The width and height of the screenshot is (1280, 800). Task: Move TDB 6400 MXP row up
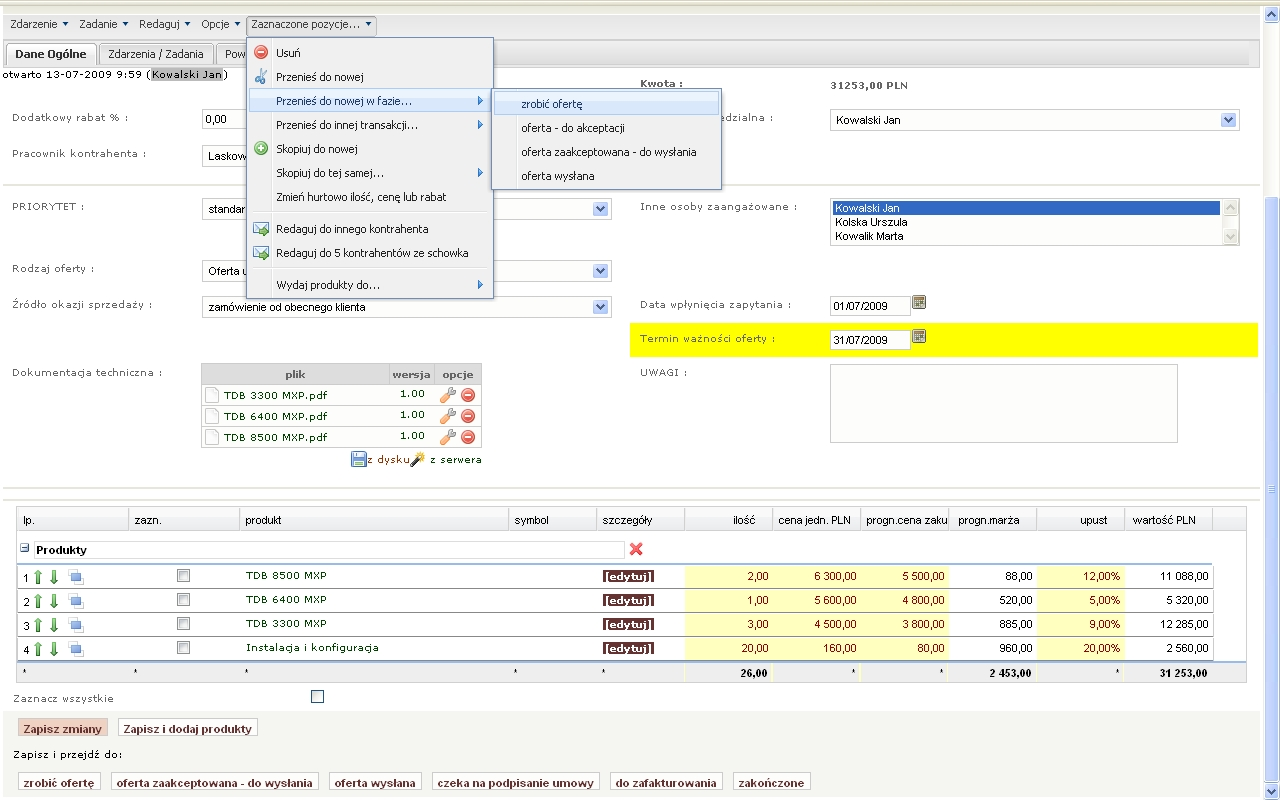pos(38,600)
